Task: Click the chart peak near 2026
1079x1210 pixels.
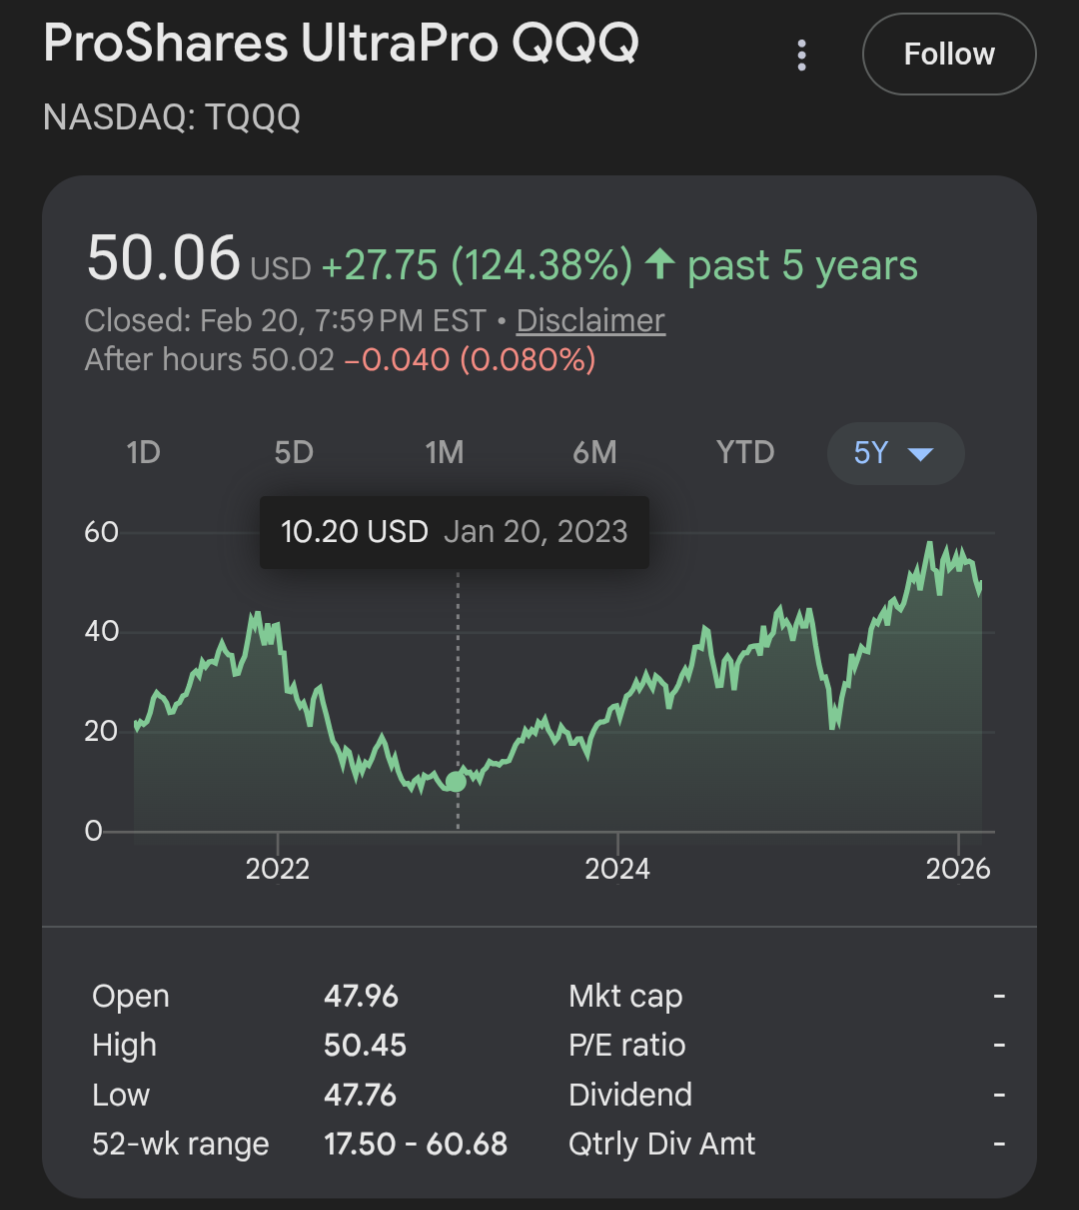Action: tap(929, 545)
